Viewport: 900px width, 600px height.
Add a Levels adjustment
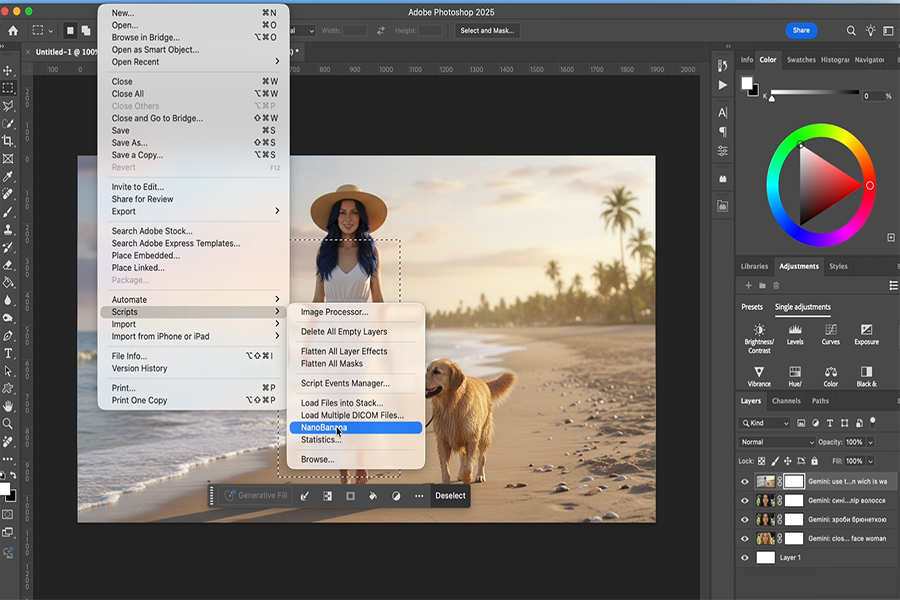[795, 334]
